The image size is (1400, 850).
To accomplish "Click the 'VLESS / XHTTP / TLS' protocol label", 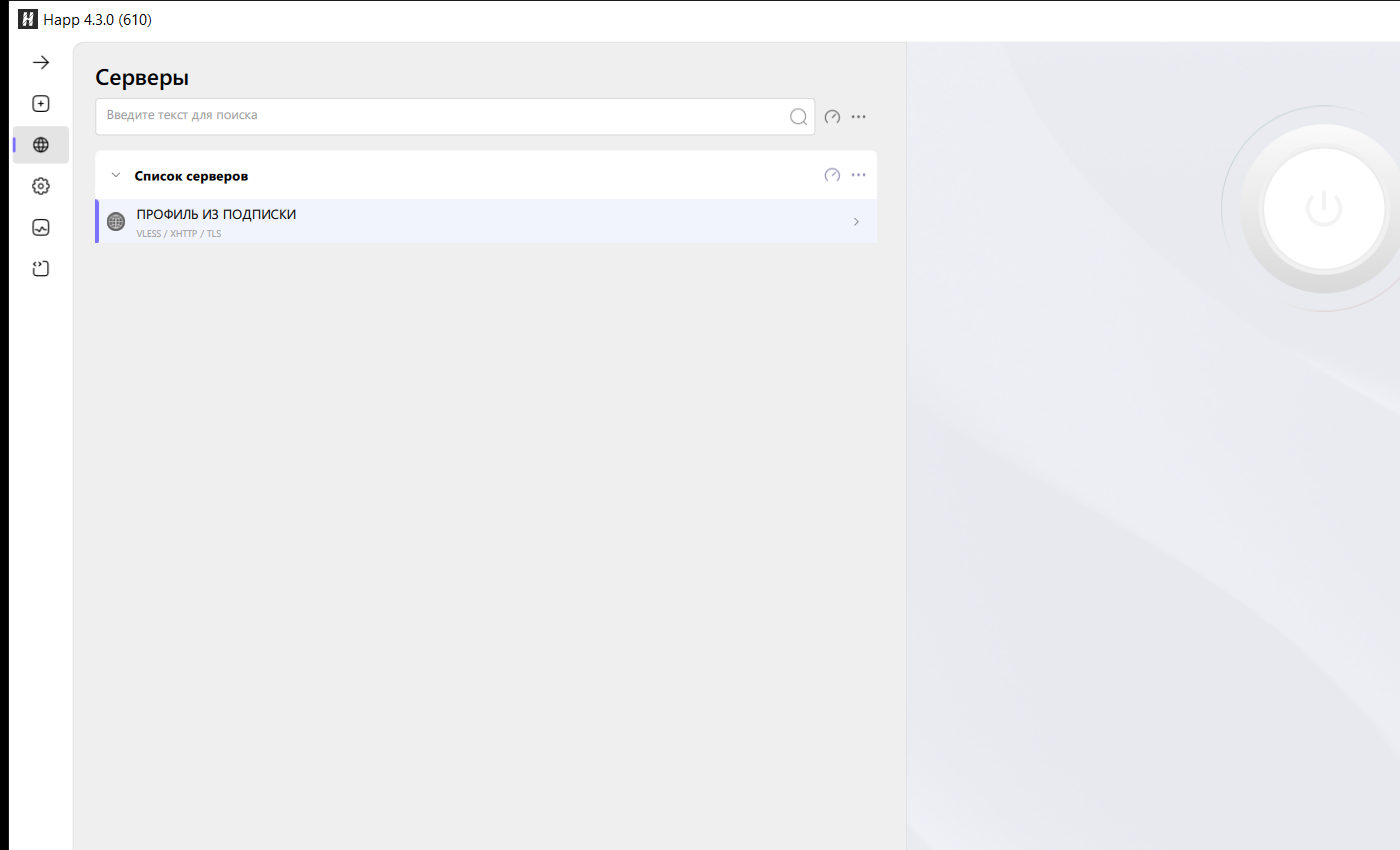I will pyautogui.click(x=179, y=233).
